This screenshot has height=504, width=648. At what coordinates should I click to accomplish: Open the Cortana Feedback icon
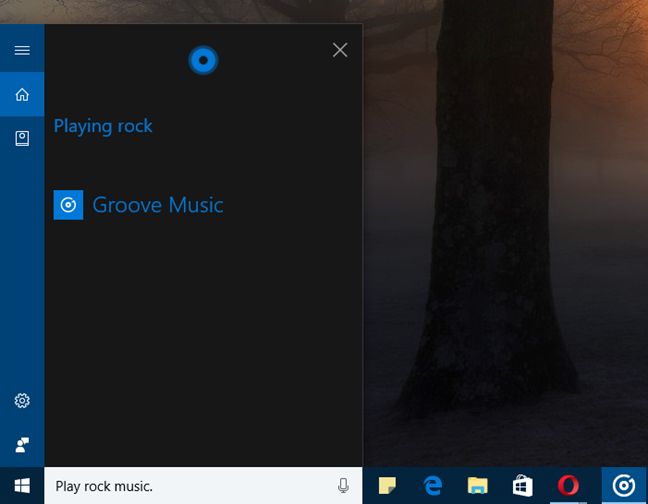pyautogui.click(x=22, y=445)
